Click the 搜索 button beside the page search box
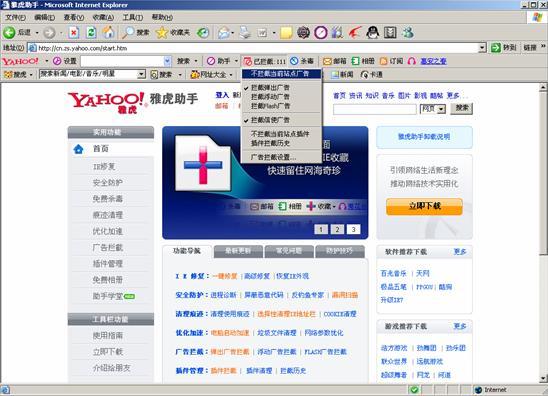Image resolution: width=548 pixels, height=396 pixels. click(461, 108)
